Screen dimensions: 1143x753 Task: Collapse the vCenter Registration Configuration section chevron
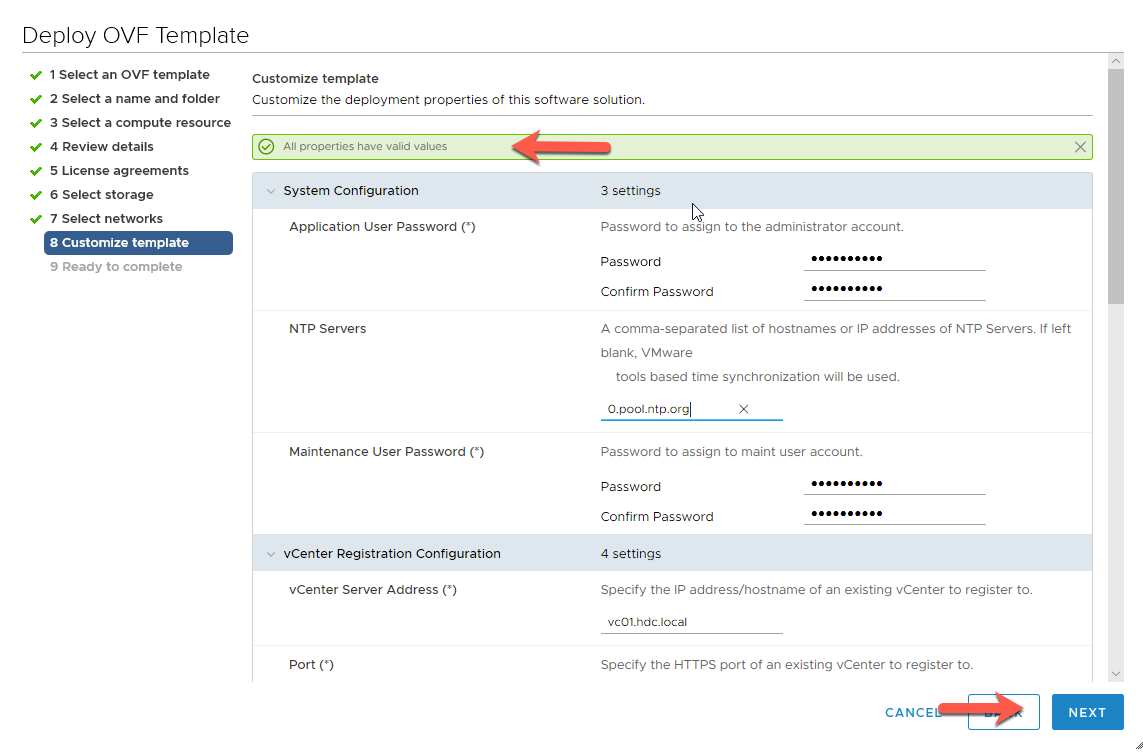(270, 553)
